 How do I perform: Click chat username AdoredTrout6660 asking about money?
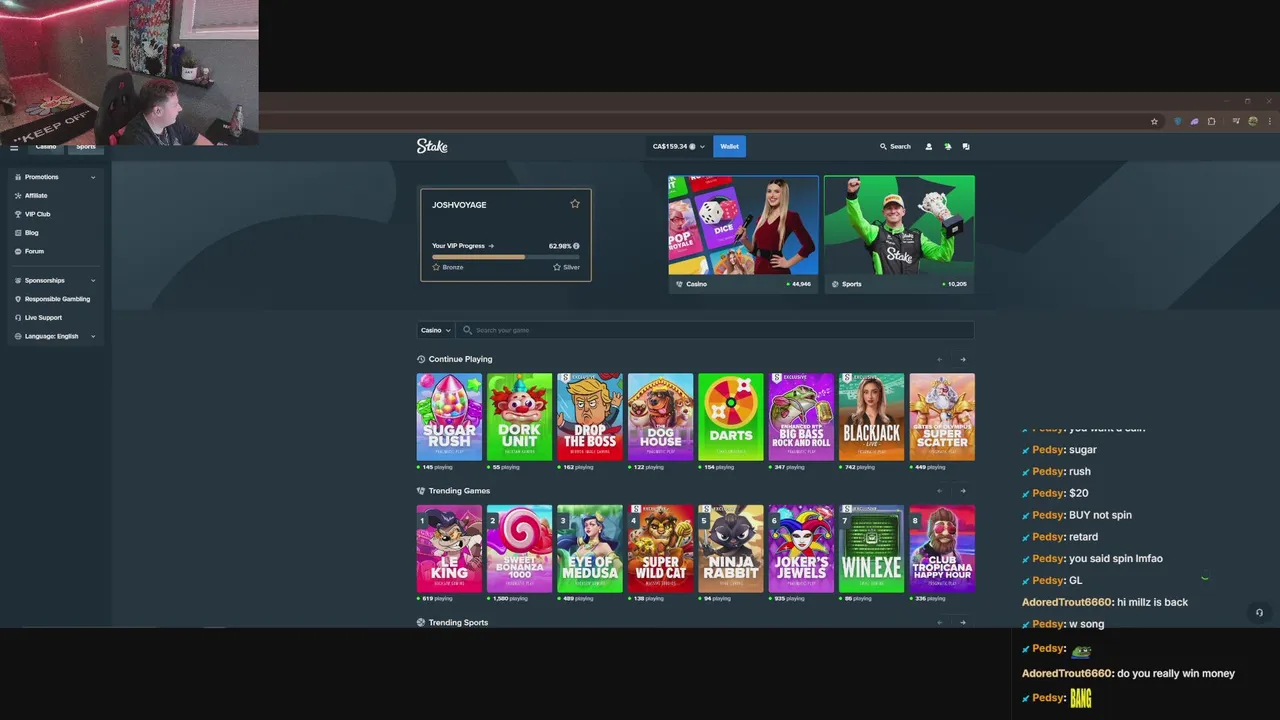[1067, 673]
